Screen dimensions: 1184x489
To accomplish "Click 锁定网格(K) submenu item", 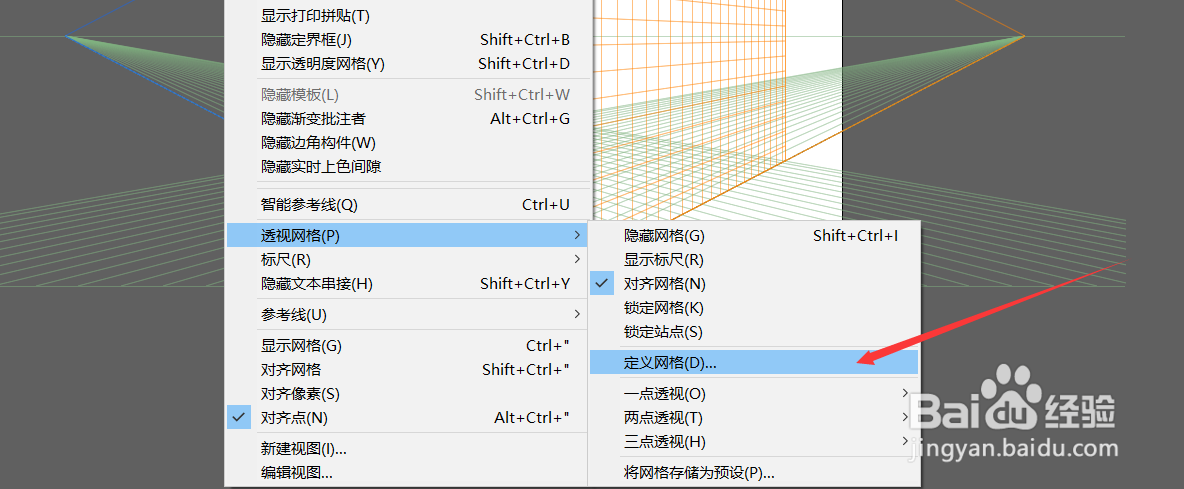I will 754,308.
